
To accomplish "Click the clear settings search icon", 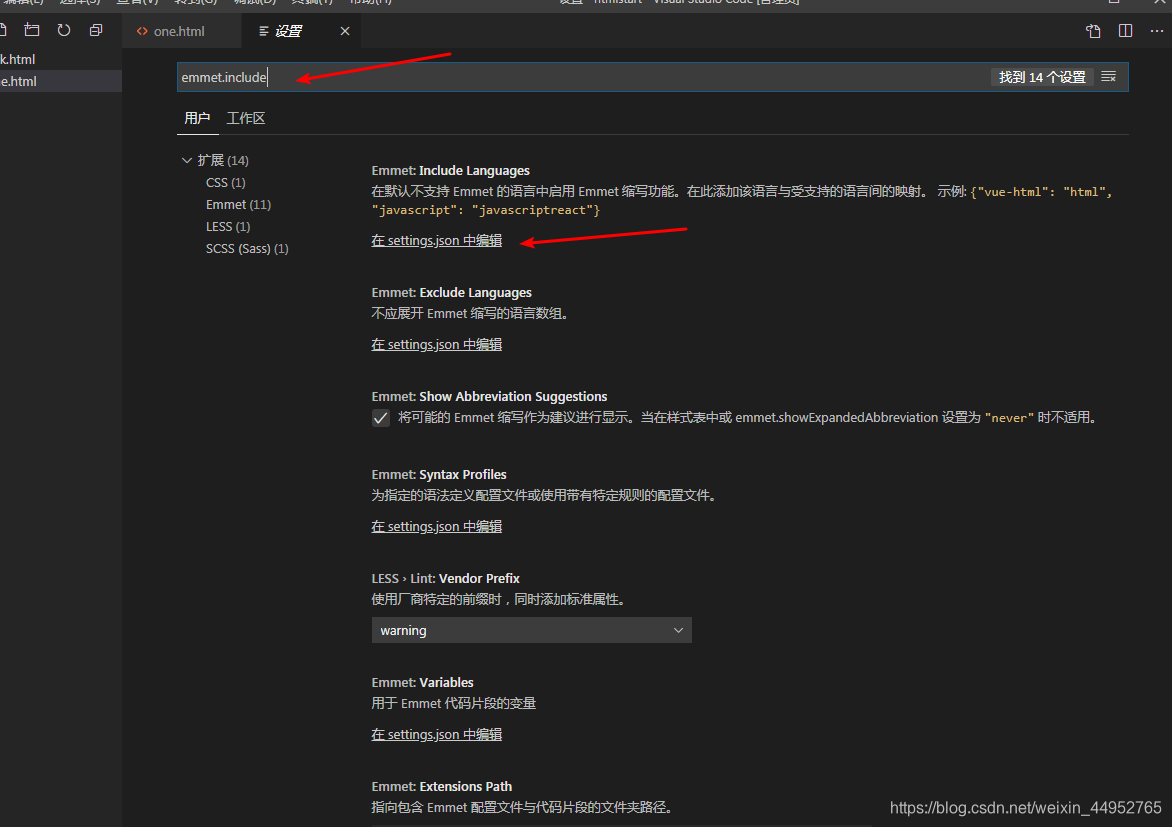I will point(1108,77).
